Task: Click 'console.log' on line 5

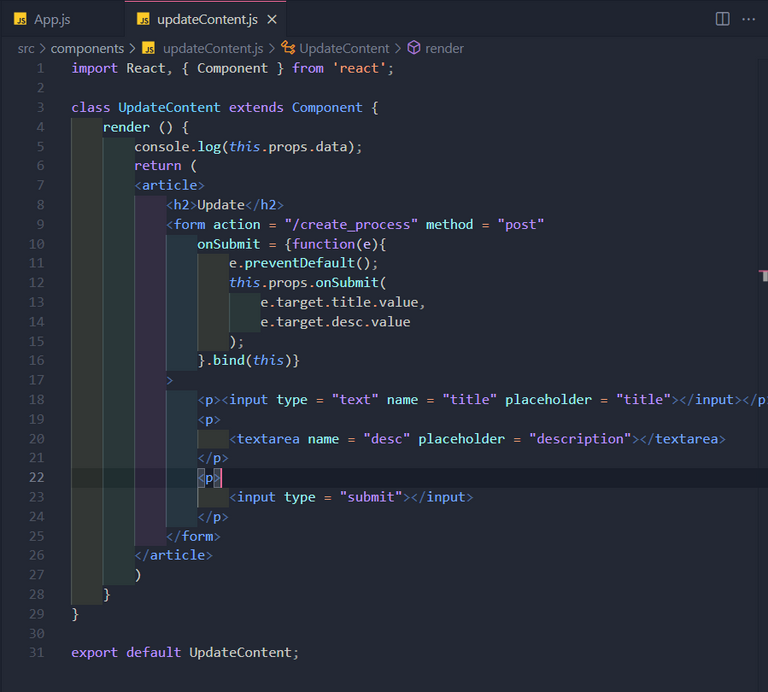Action: click(x=178, y=147)
